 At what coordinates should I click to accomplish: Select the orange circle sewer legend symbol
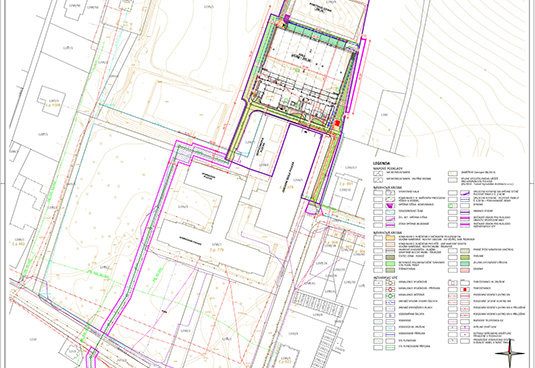[390, 283]
